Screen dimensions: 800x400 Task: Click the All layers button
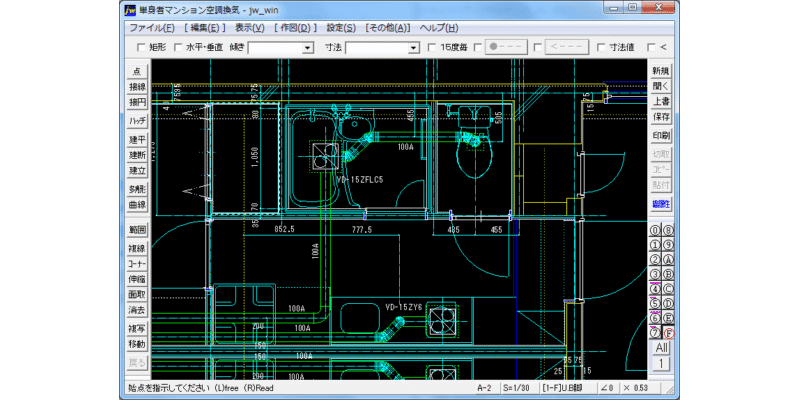(661, 348)
